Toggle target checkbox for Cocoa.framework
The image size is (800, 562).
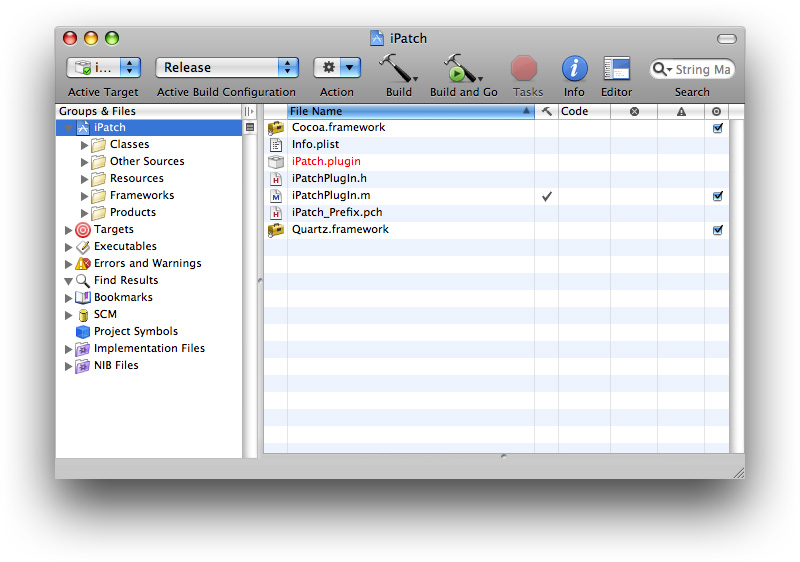(x=717, y=128)
